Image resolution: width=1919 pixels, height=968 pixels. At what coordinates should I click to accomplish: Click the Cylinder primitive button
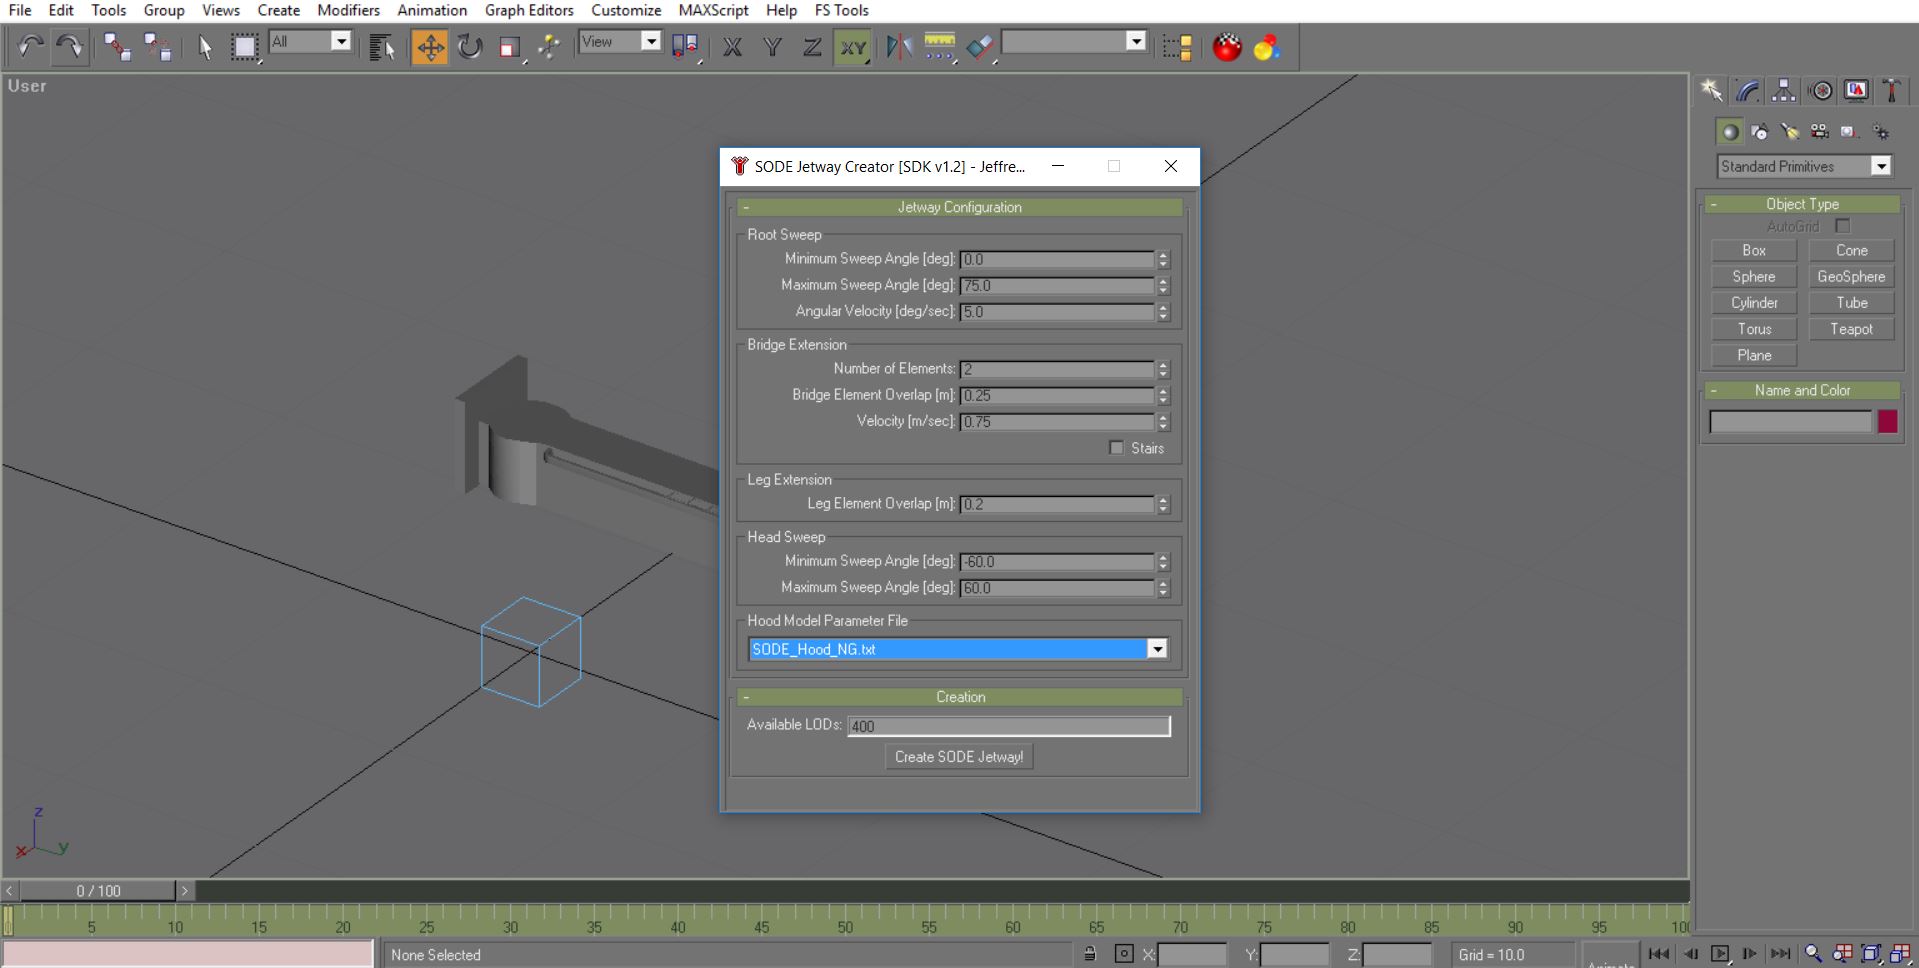tap(1754, 303)
